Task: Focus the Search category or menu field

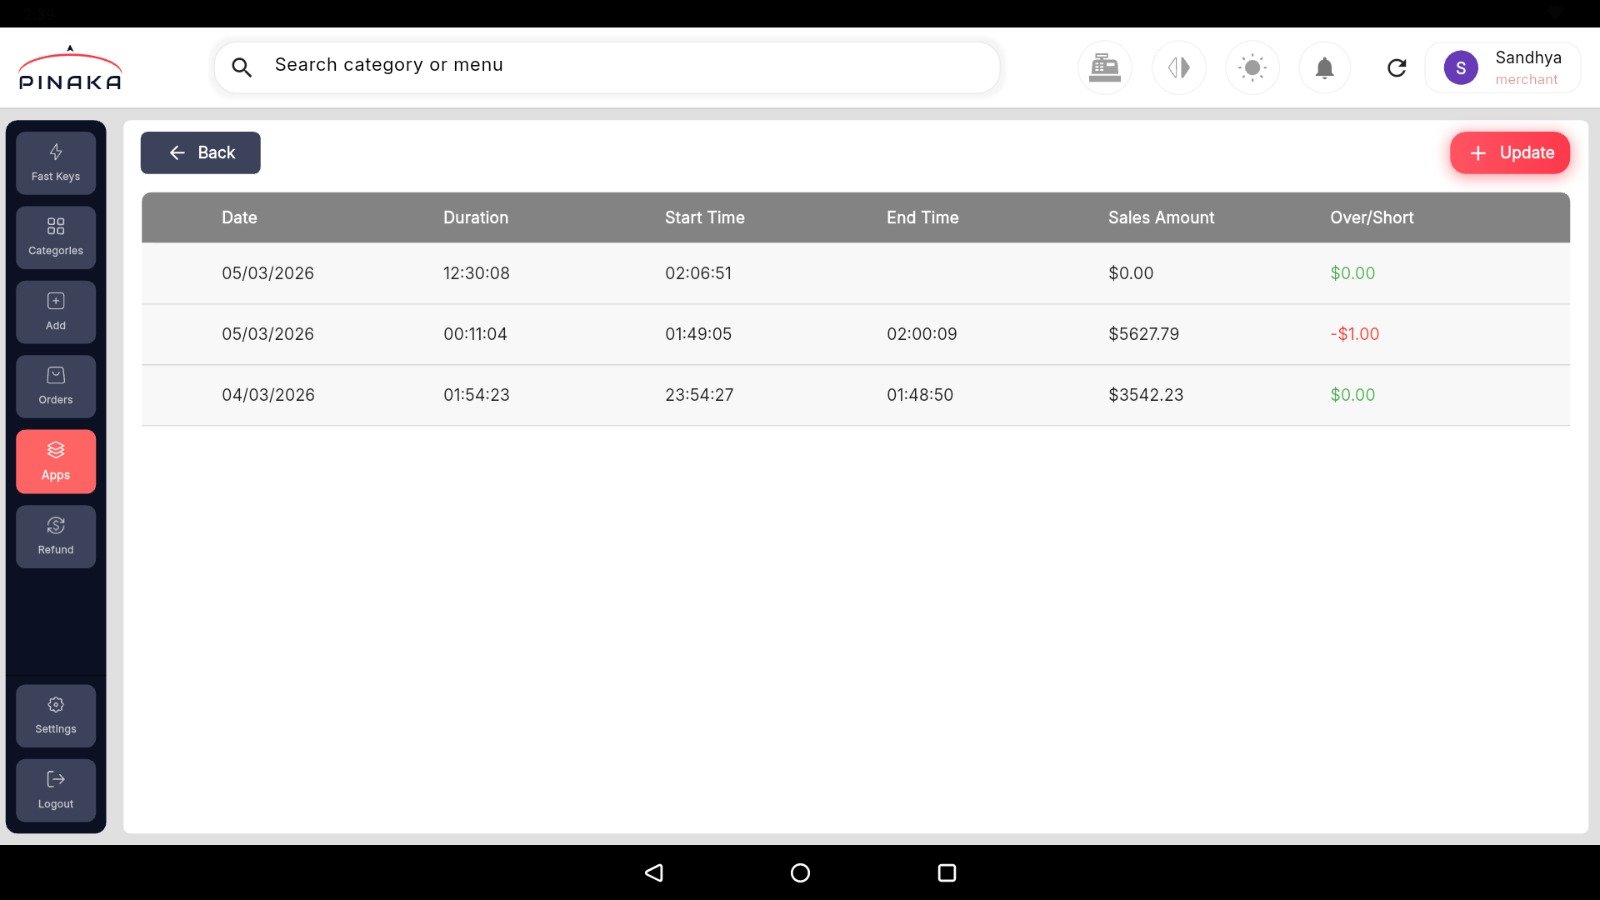Action: coord(620,66)
